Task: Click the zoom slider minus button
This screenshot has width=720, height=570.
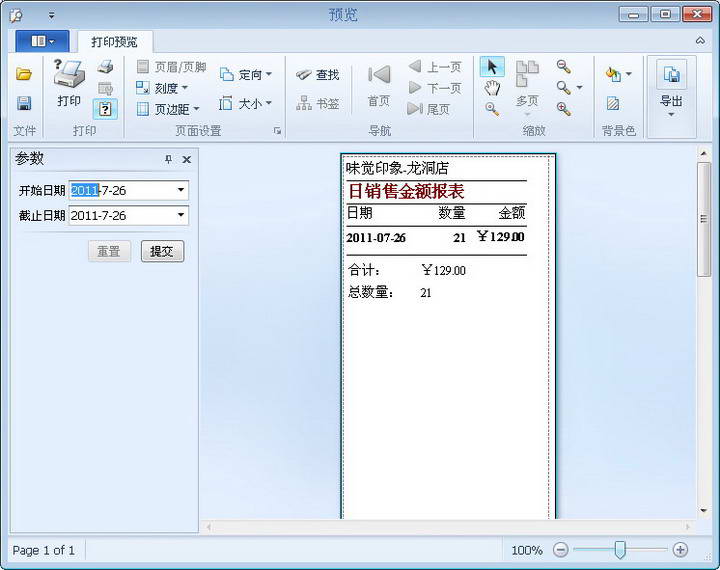Action: 560,550
